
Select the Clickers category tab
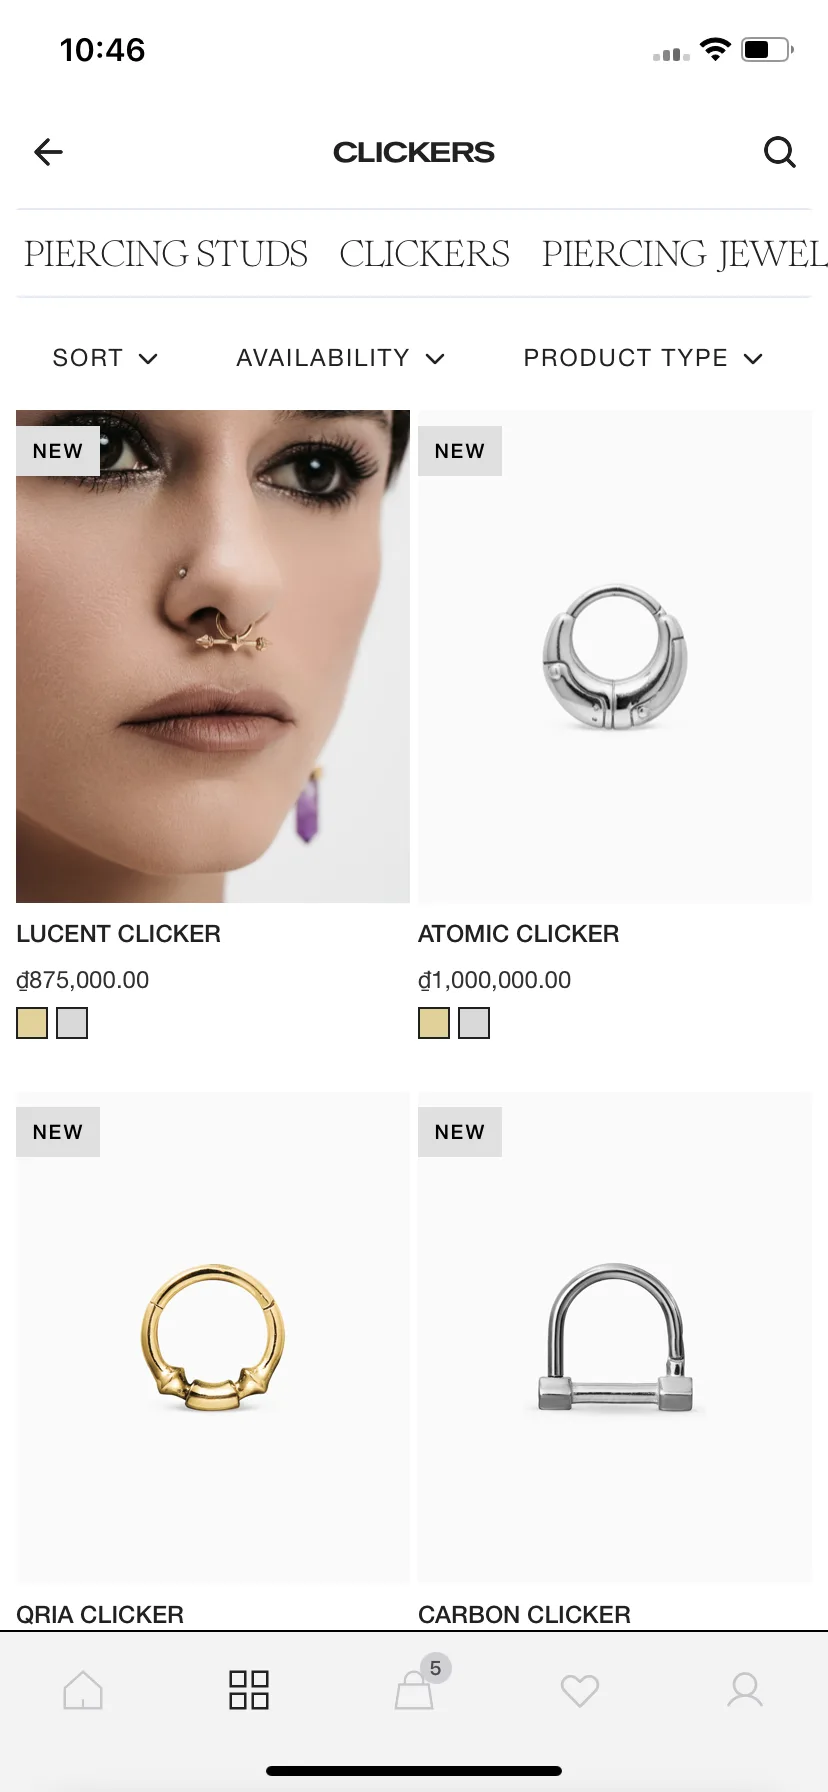(x=425, y=254)
